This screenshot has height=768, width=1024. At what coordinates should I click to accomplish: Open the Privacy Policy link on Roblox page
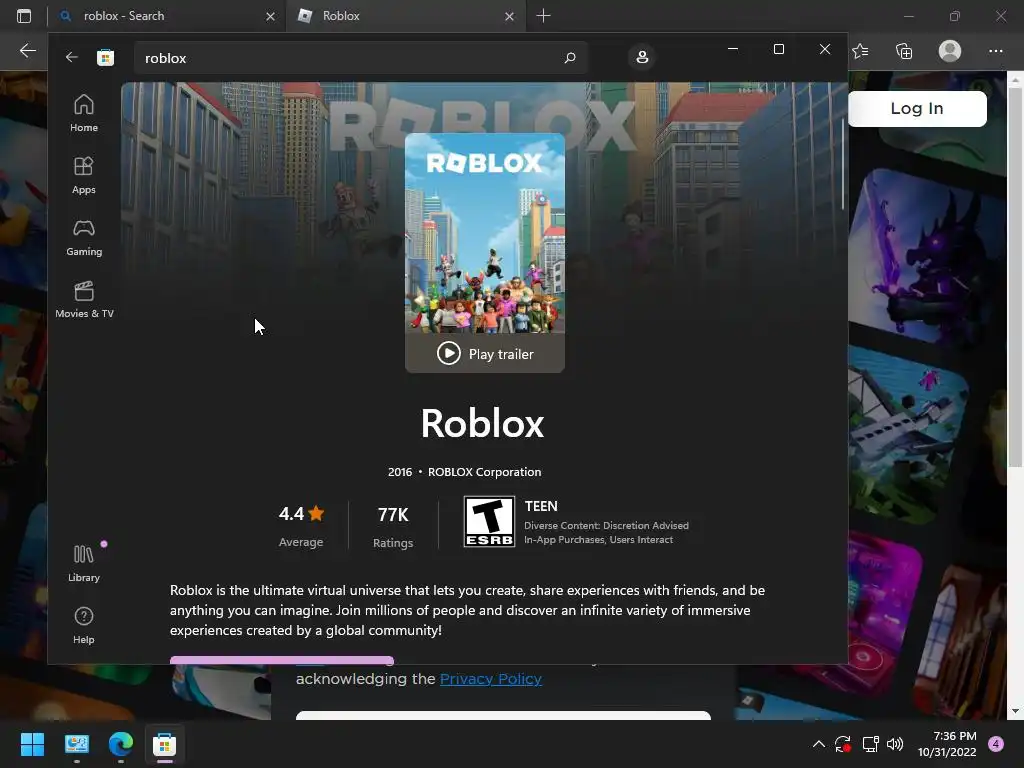coord(490,679)
